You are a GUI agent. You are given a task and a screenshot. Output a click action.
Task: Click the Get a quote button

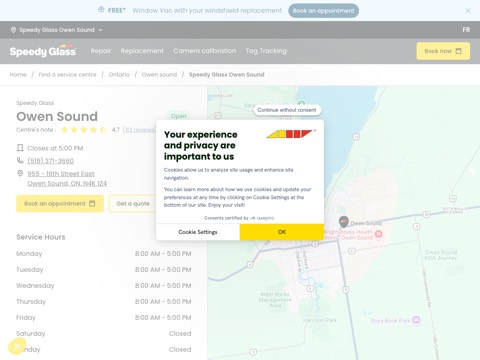click(x=133, y=204)
